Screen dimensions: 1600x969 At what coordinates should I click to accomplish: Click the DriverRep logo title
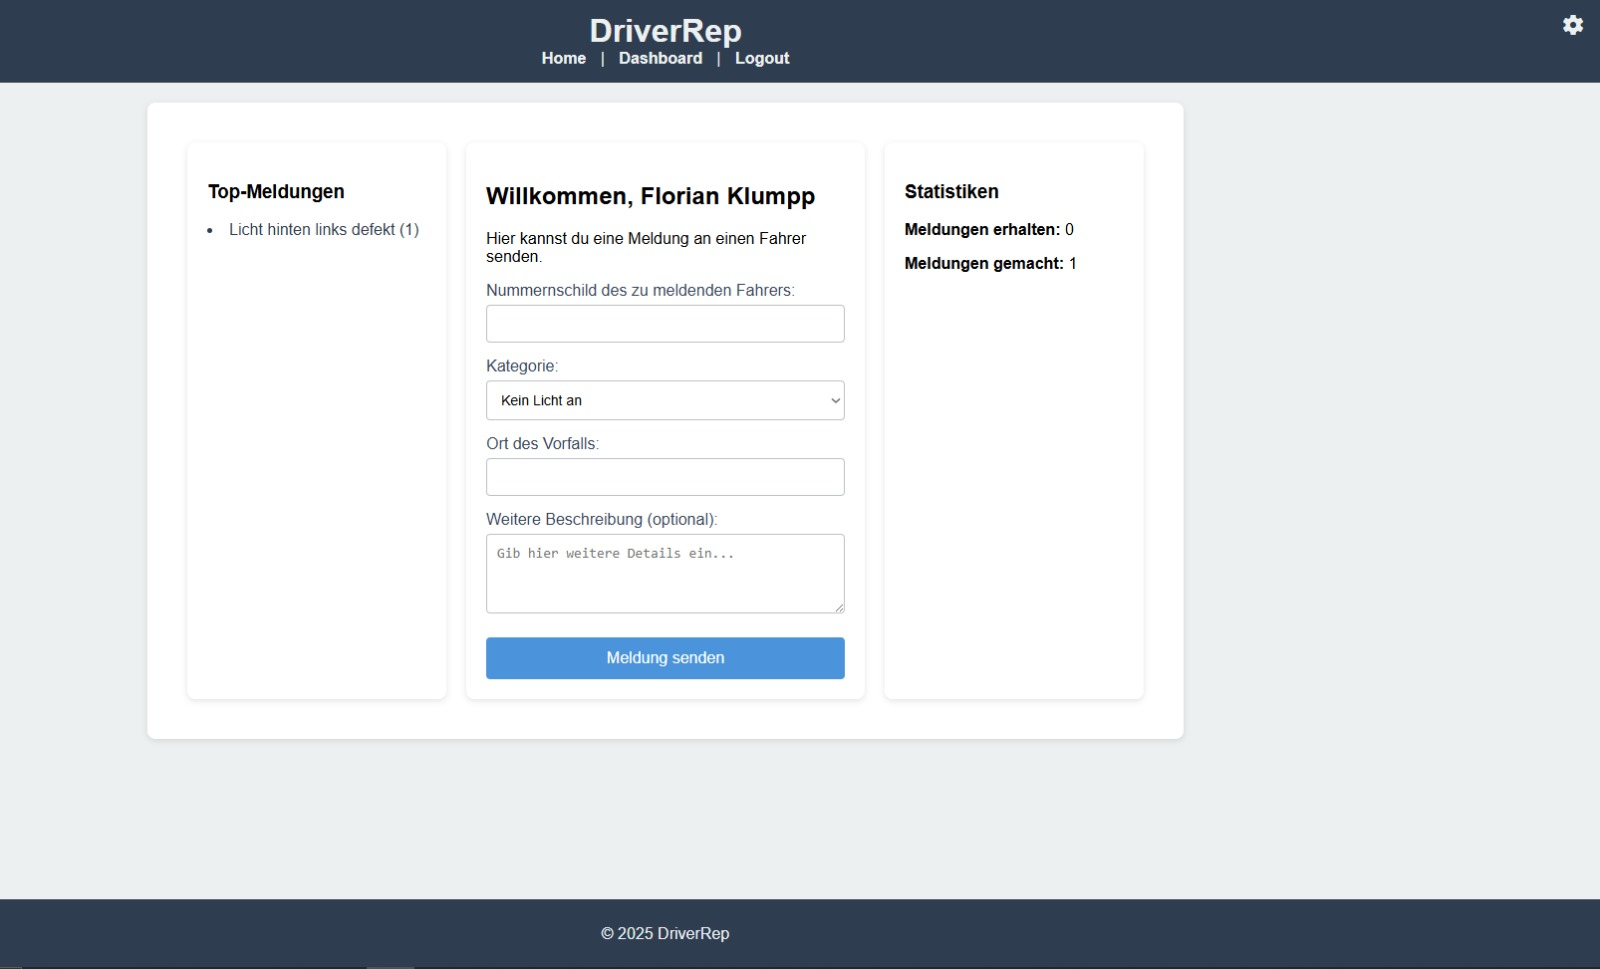click(665, 30)
